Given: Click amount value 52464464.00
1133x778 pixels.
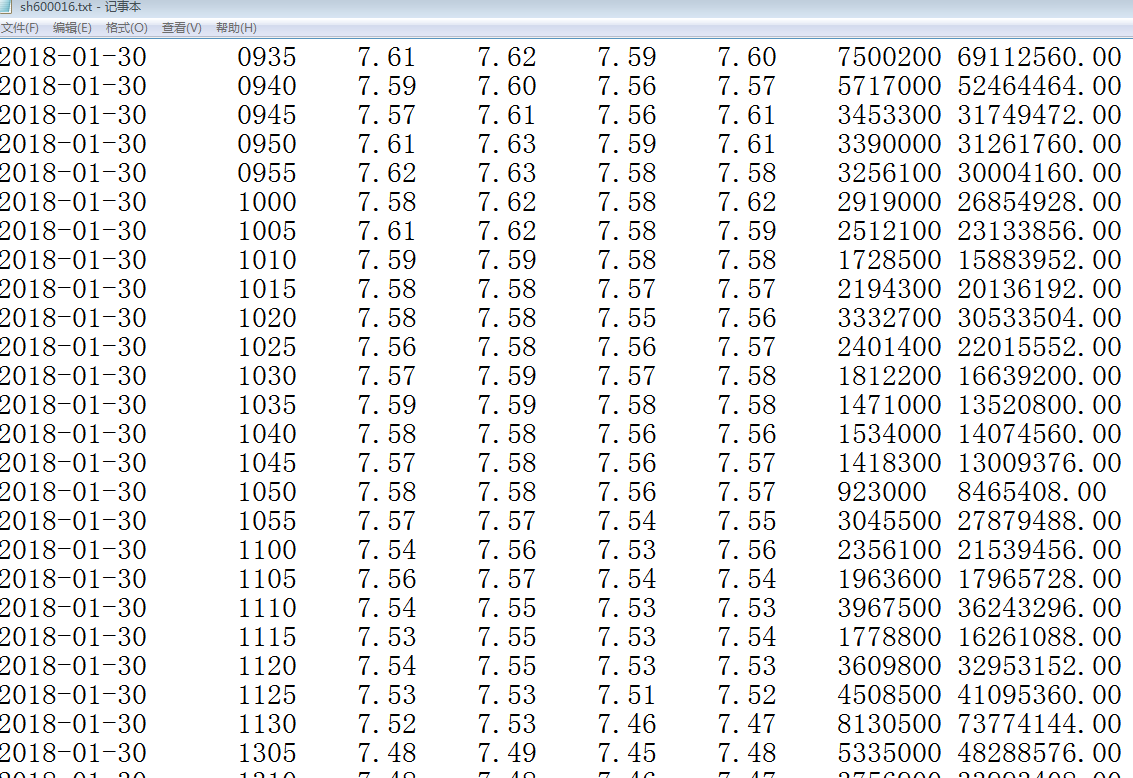Looking at the screenshot, I should coord(1040,86).
